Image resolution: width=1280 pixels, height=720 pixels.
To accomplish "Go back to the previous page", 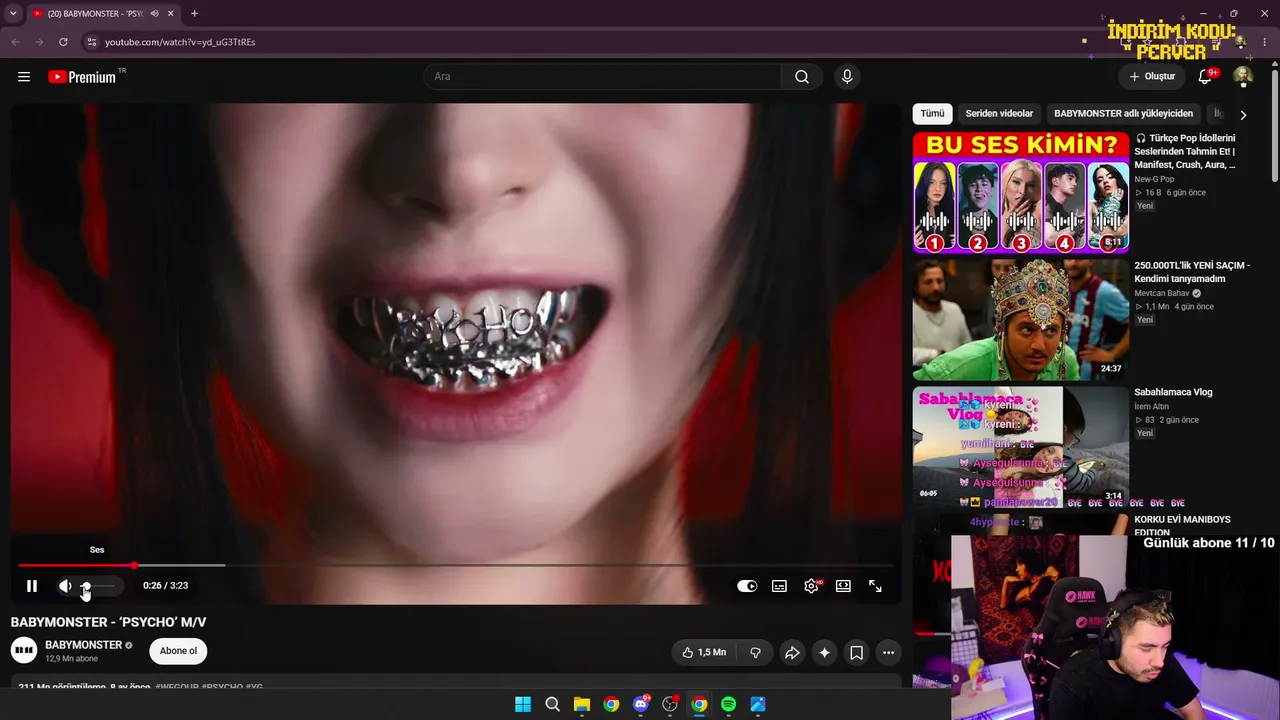I will [15, 42].
